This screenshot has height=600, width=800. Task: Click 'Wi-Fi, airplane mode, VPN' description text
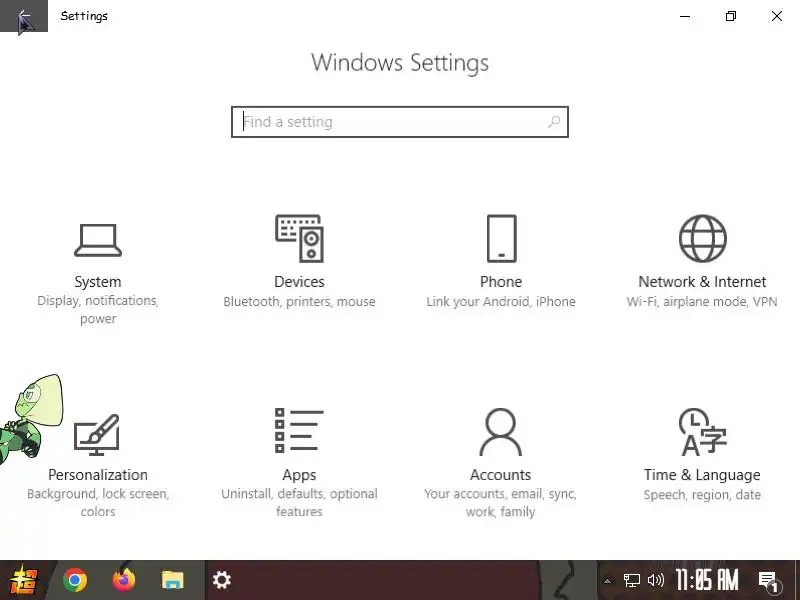702,302
